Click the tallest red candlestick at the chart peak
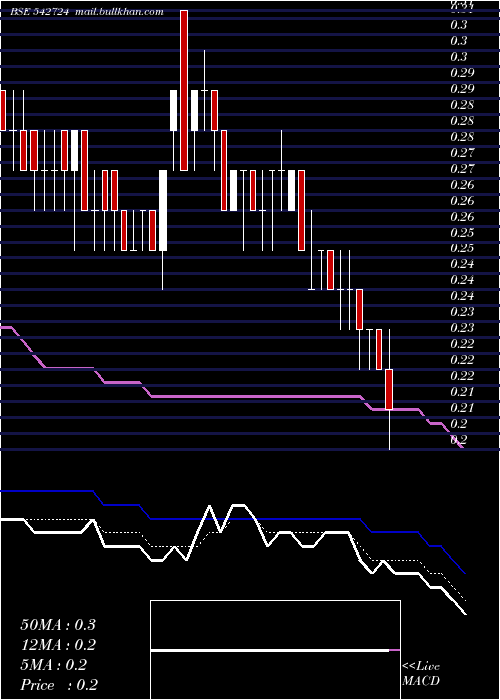 point(184,90)
